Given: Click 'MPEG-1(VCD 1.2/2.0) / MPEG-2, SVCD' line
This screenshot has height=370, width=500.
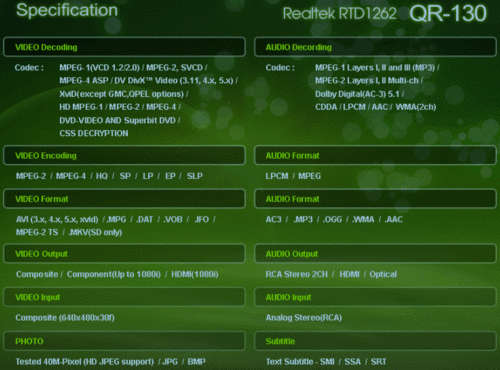Looking at the screenshot, I should [133, 68].
